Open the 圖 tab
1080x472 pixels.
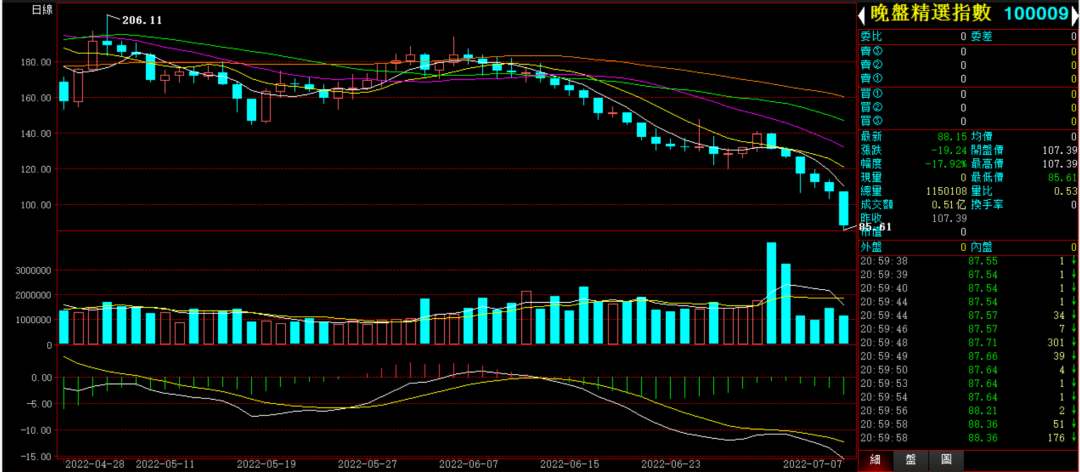946,459
